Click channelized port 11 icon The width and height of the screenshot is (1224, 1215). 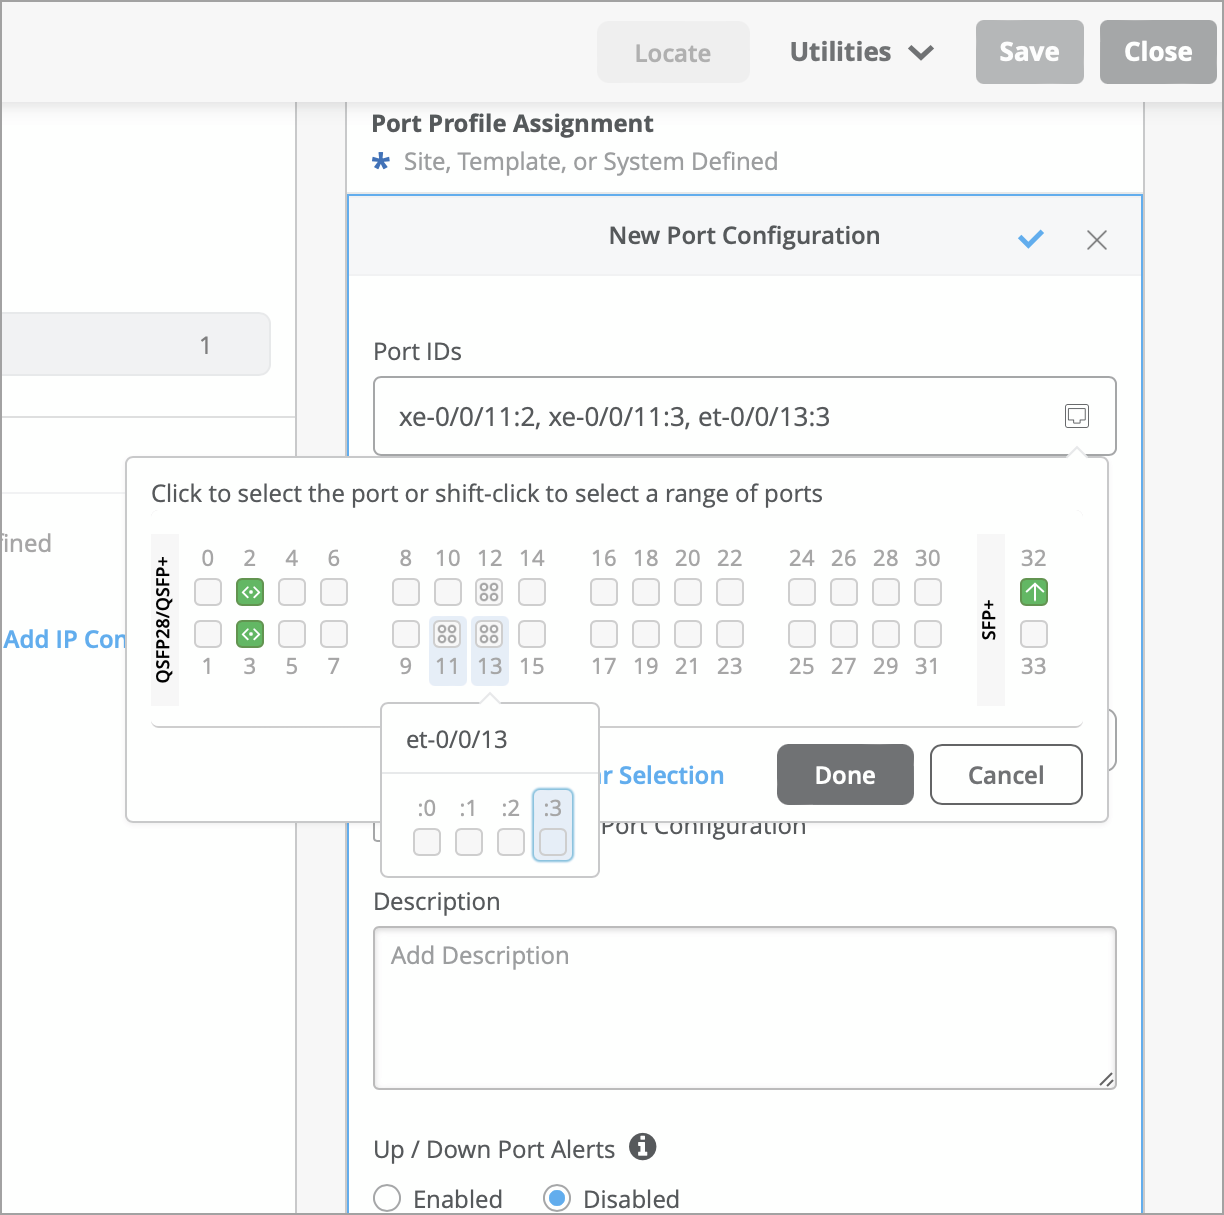point(447,634)
